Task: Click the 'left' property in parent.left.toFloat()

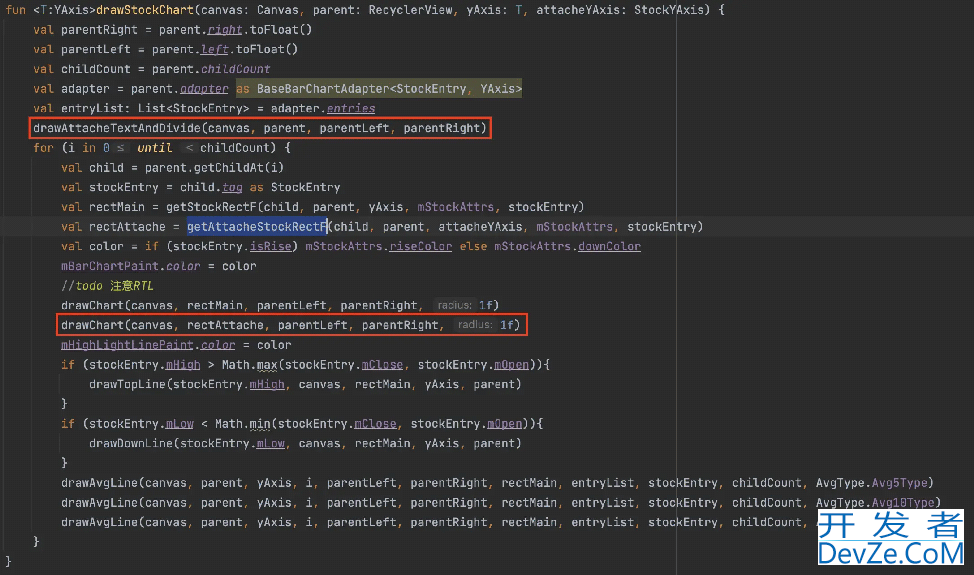Action: 214,50
